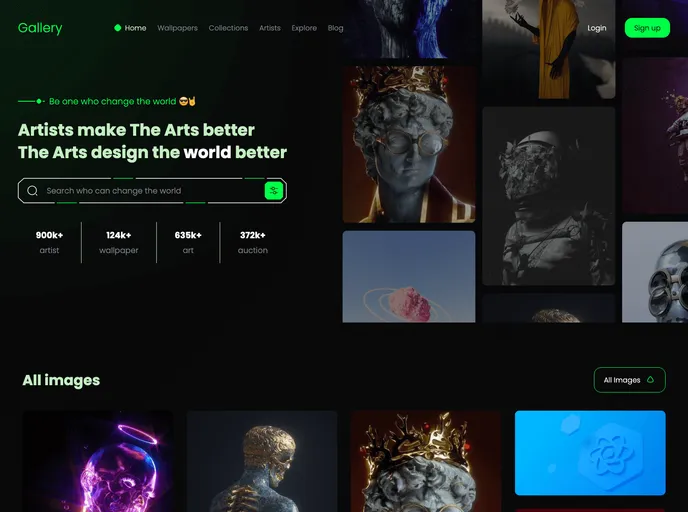Click the green dot beside Home
This screenshot has width=688, height=512.
point(118,28)
